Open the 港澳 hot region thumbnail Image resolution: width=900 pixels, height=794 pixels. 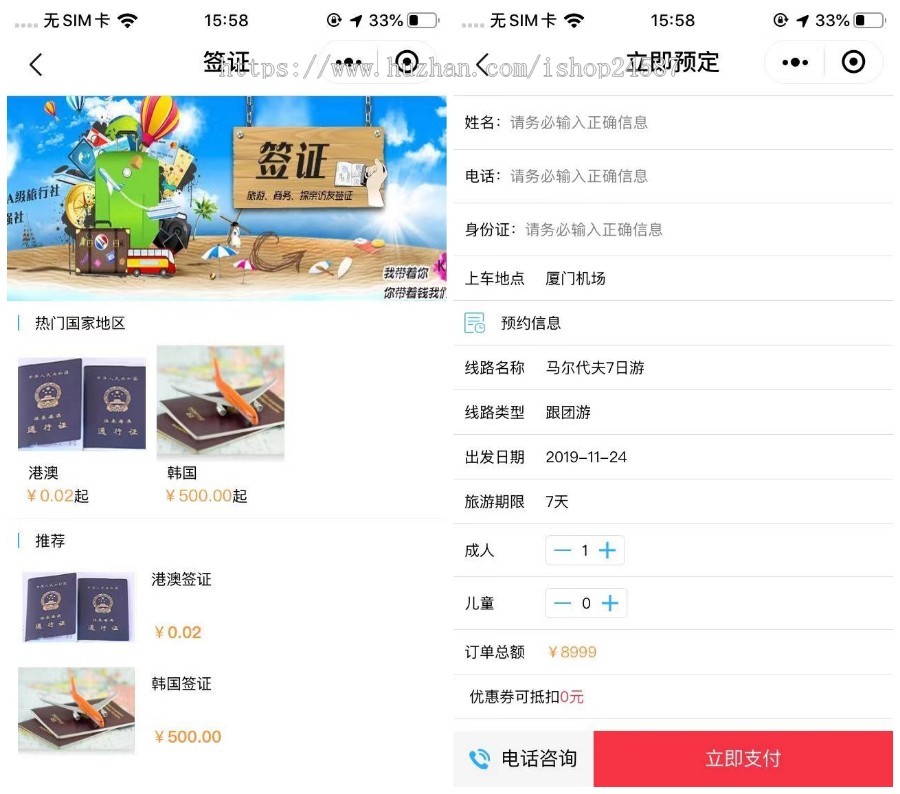(82, 404)
